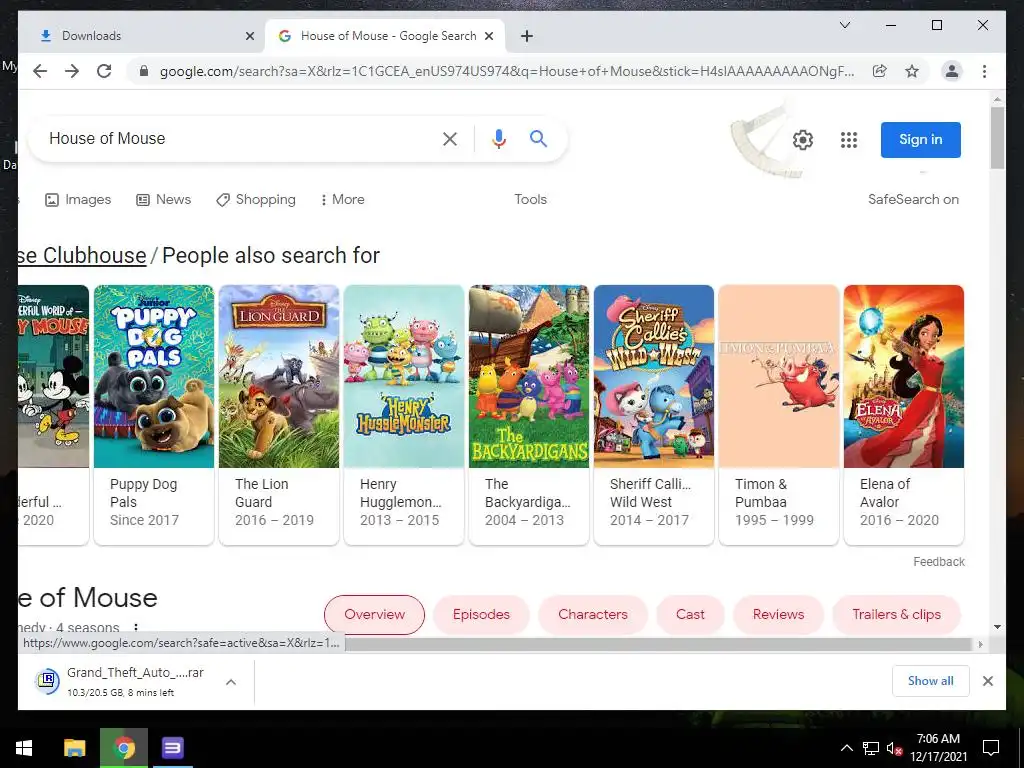This screenshot has height=768, width=1024.
Task: Select the Episodes chip
Action: (x=481, y=615)
